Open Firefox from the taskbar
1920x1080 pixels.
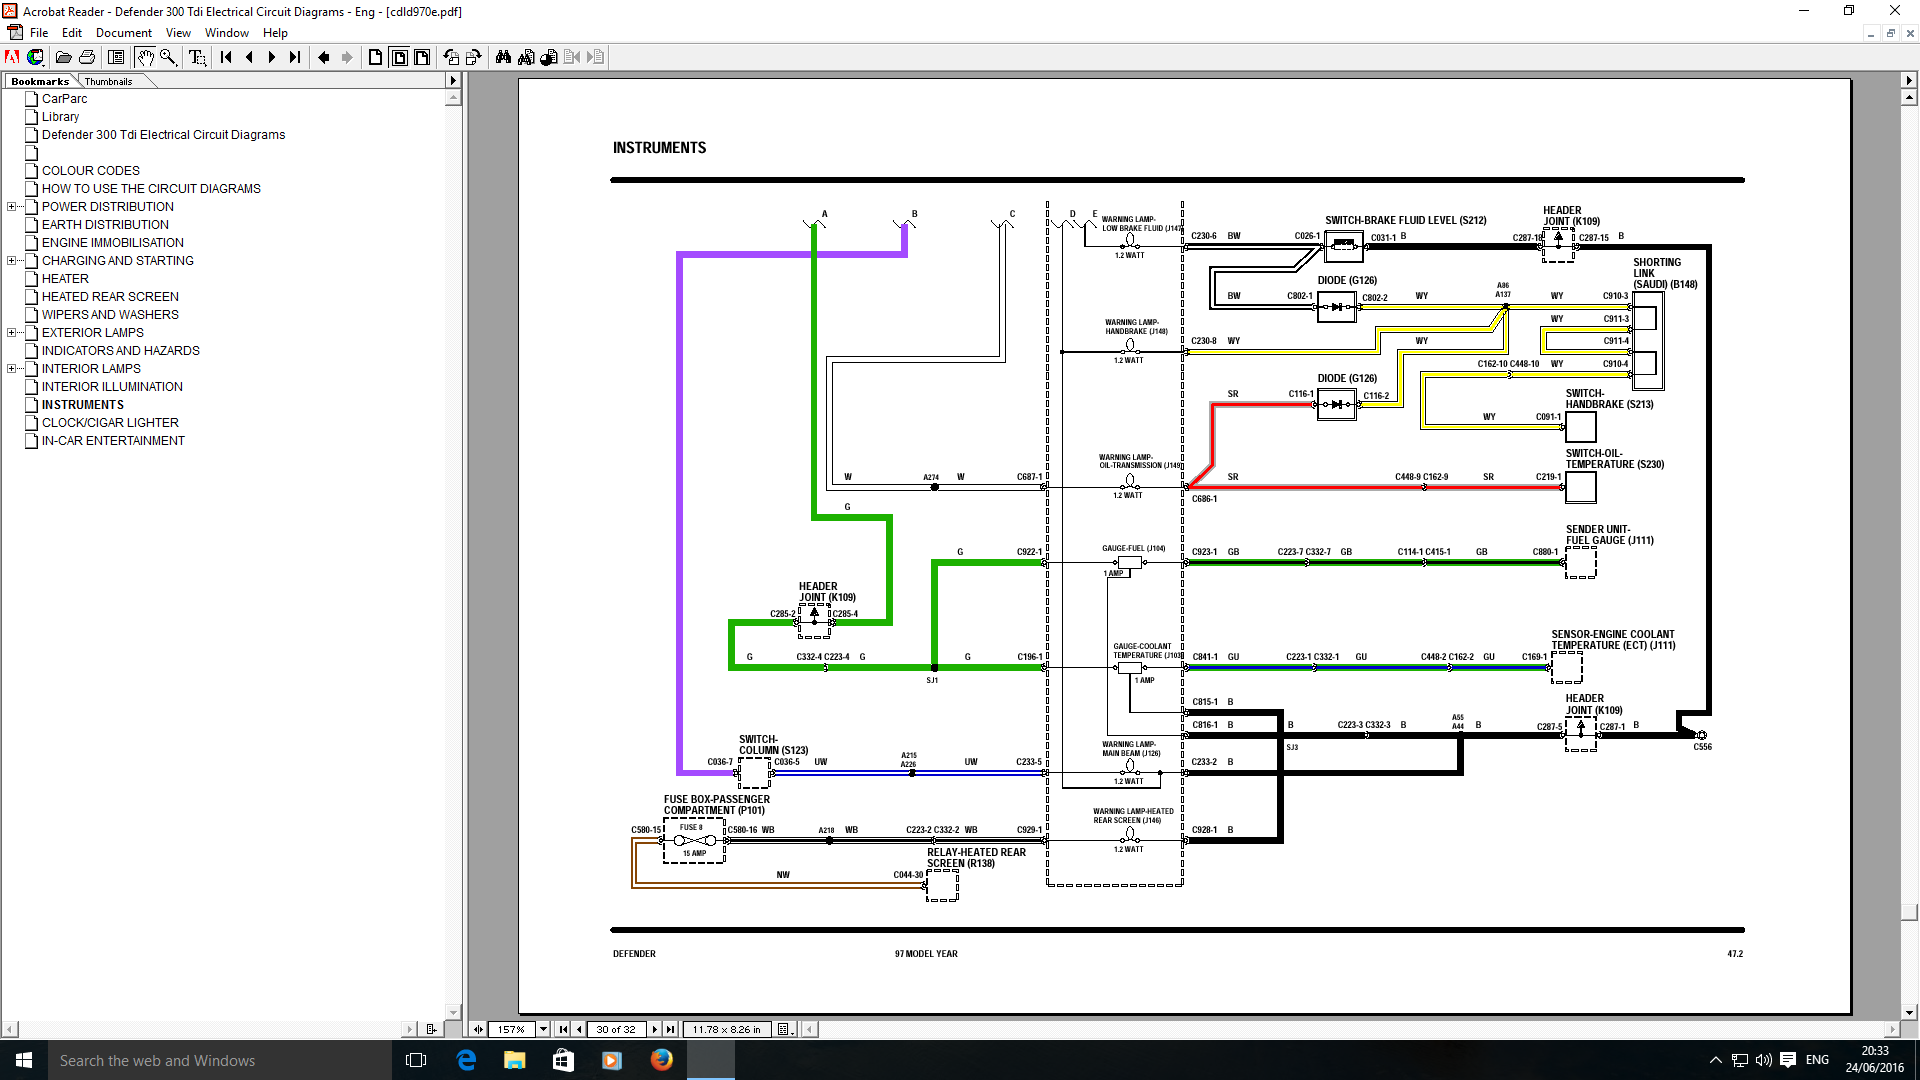(661, 1060)
